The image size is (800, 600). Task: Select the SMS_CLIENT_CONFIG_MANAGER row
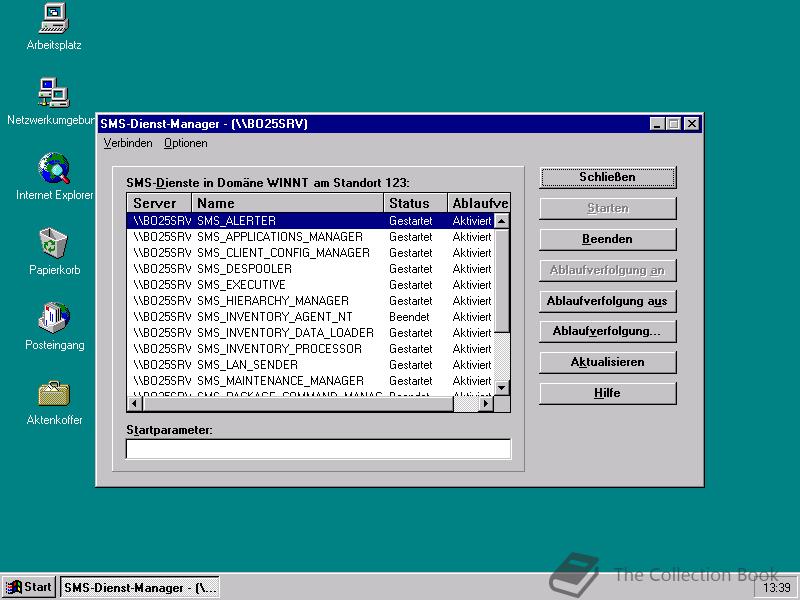(x=310, y=253)
